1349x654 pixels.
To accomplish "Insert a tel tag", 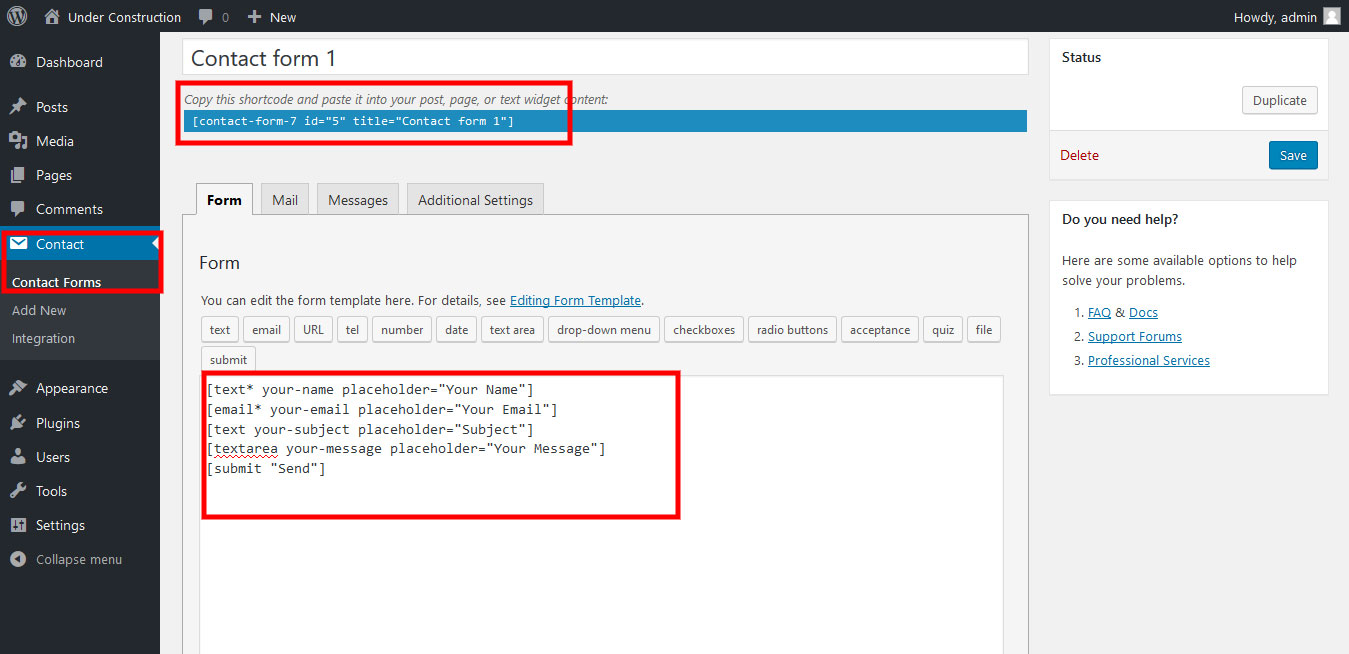I will [353, 330].
